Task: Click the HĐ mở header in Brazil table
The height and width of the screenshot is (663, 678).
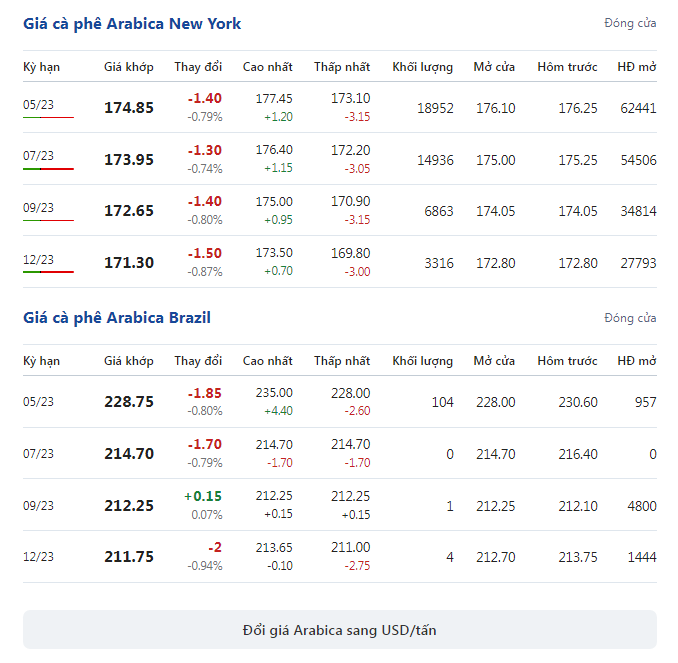Action: pyautogui.click(x=637, y=361)
